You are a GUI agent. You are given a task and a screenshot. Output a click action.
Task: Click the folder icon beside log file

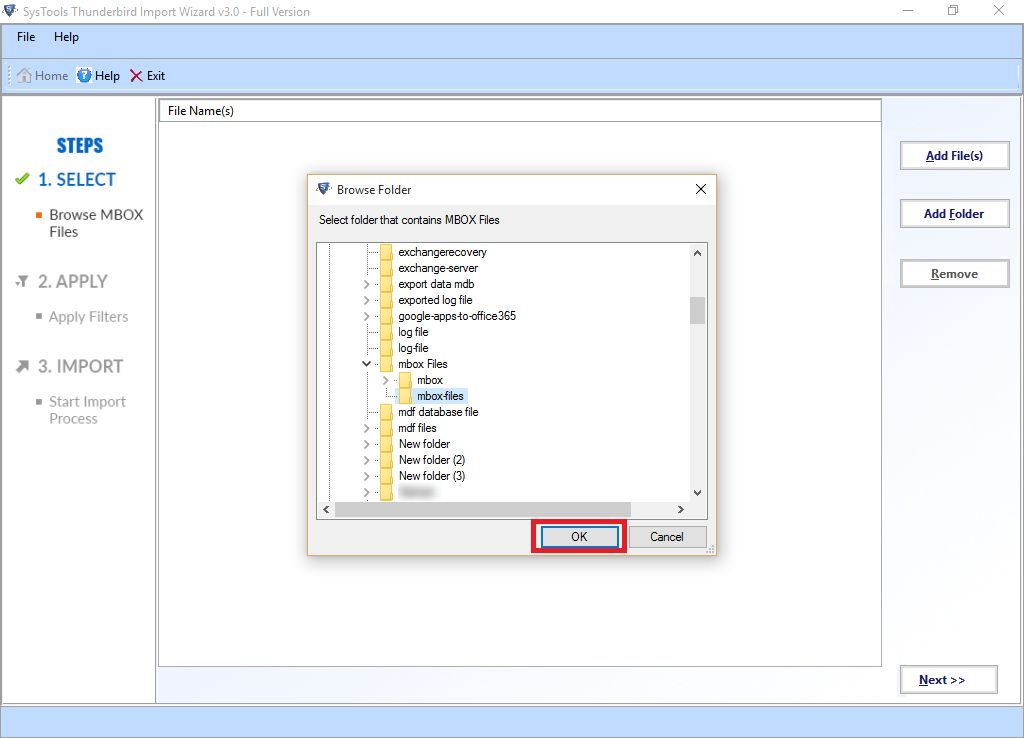[387, 332]
